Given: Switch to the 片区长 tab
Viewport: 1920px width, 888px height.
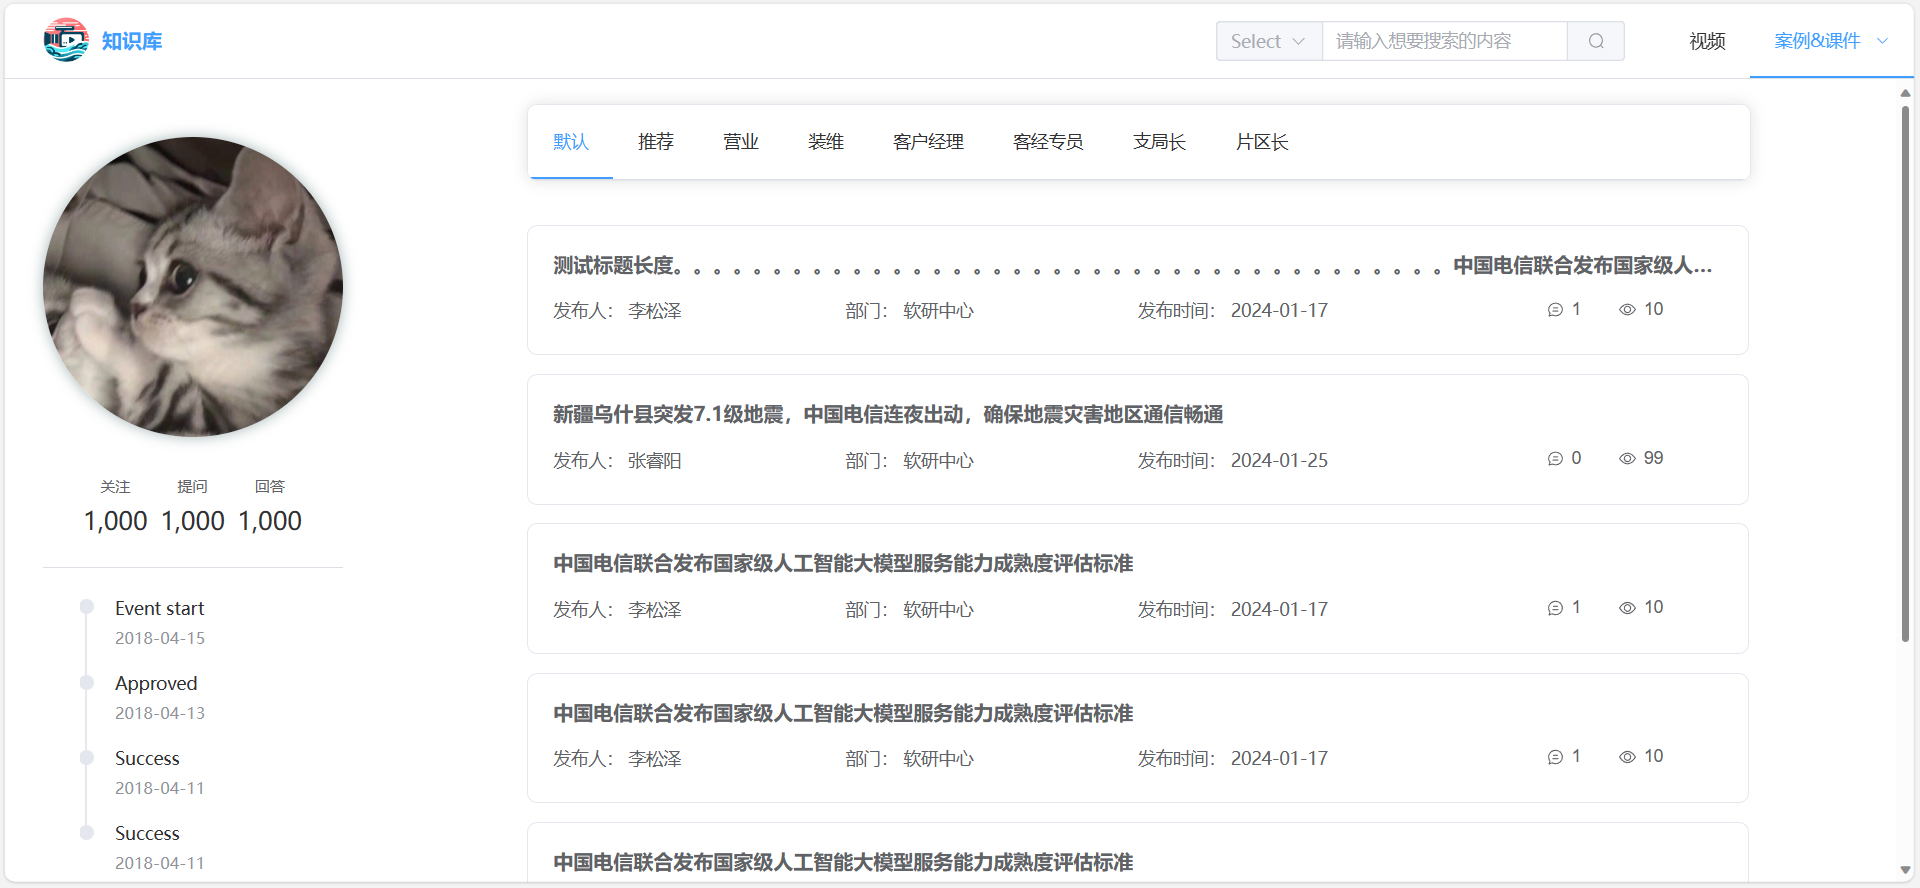Looking at the screenshot, I should pyautogui.click(x=1261, y=142).
